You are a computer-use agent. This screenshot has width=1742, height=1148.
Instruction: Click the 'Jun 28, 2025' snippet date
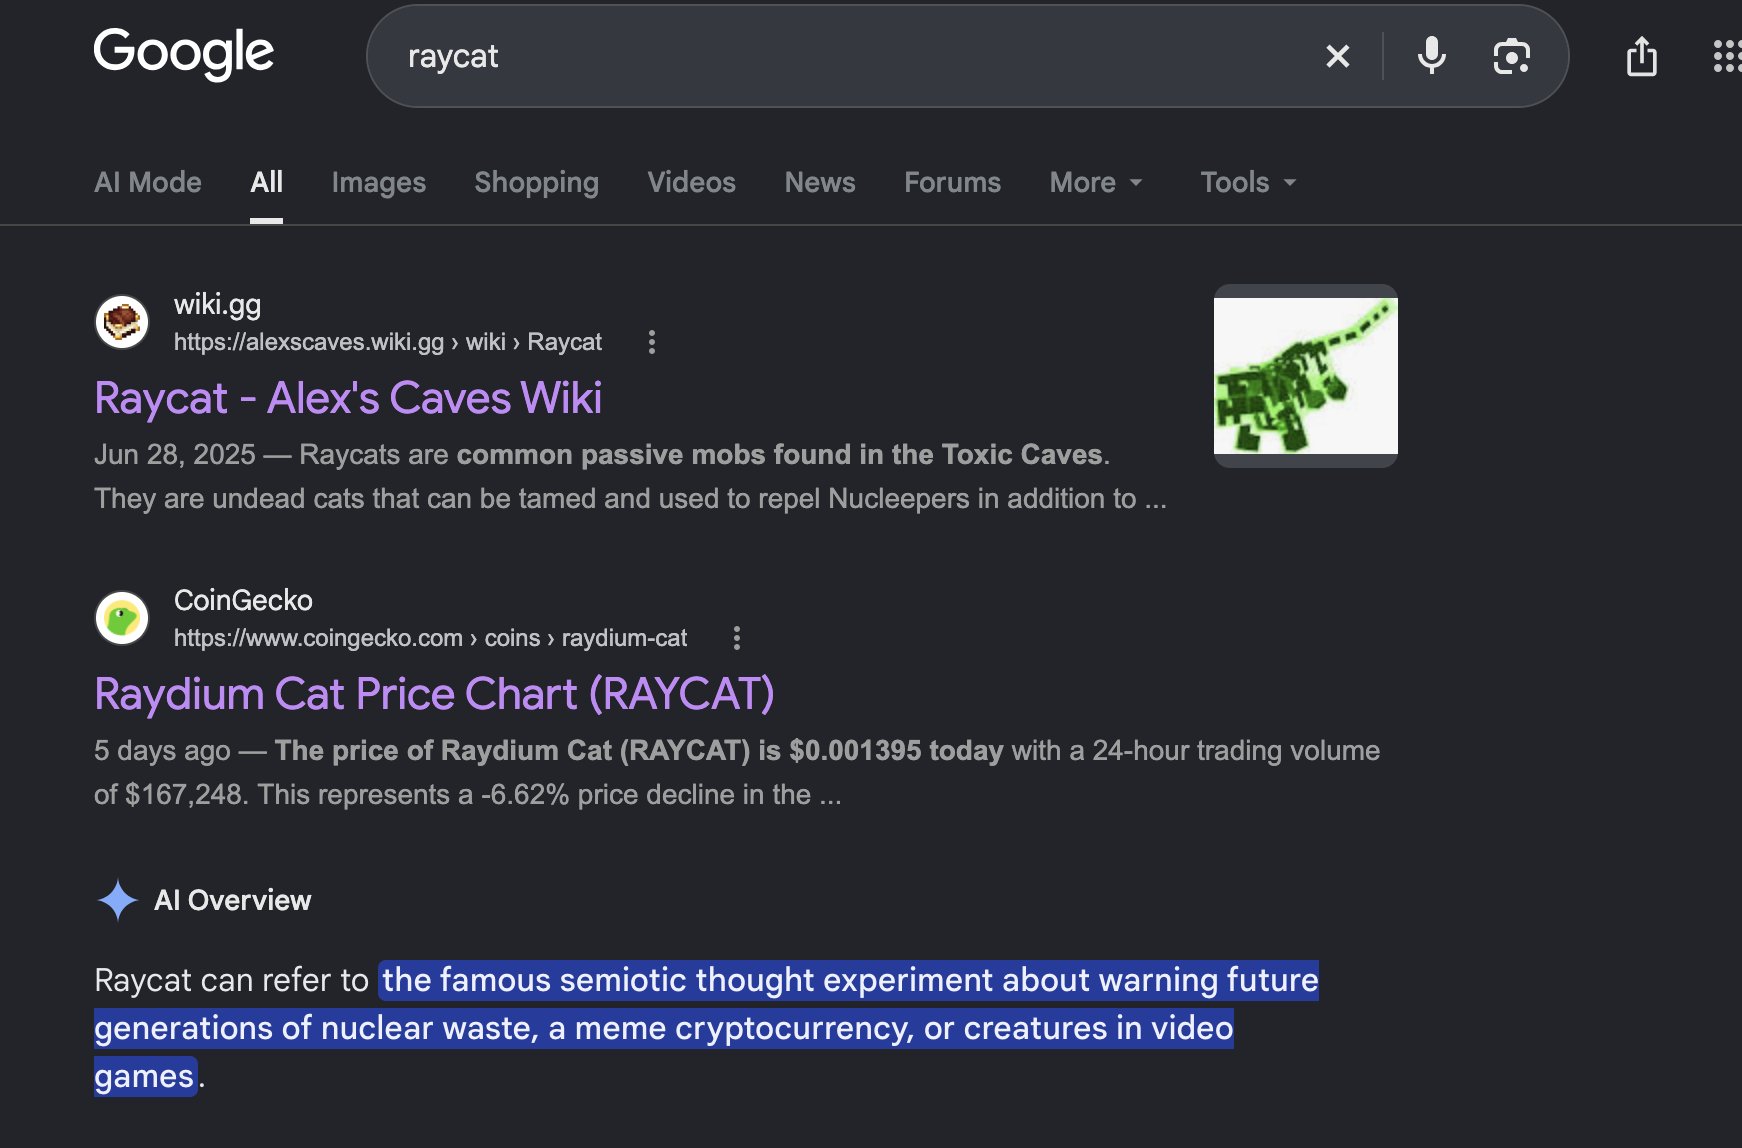point(175,455)
